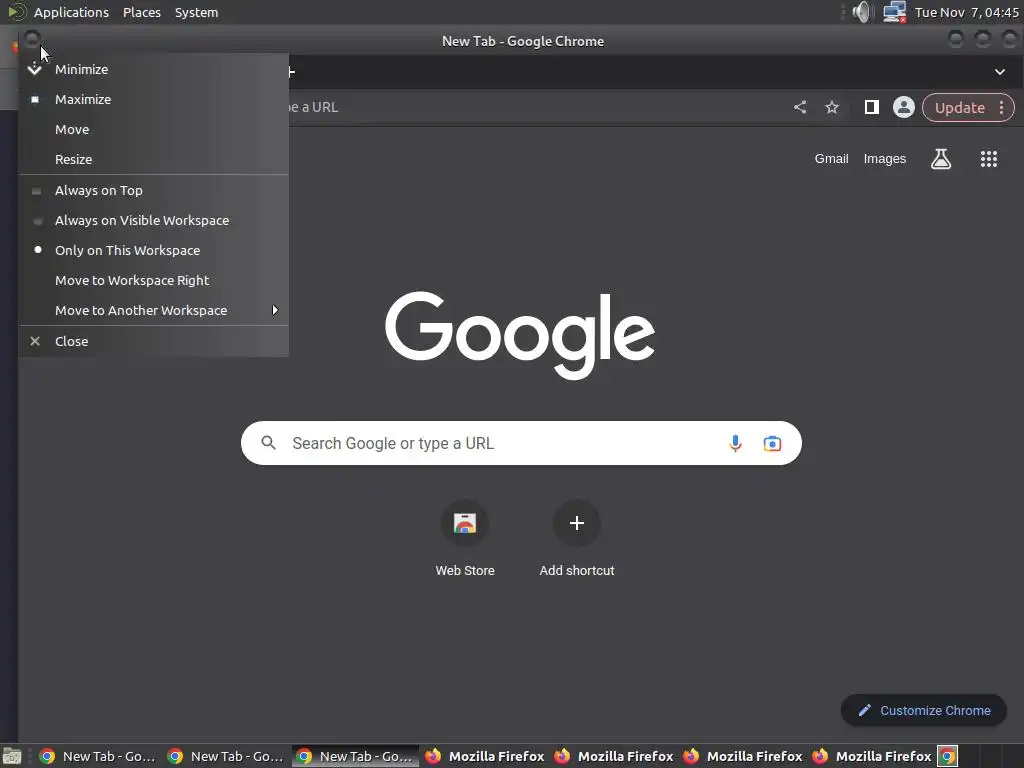This screenshot has height=768, width=1024.
Task: Open the Chrome profile avatar
Action: [x=904, y=107]
